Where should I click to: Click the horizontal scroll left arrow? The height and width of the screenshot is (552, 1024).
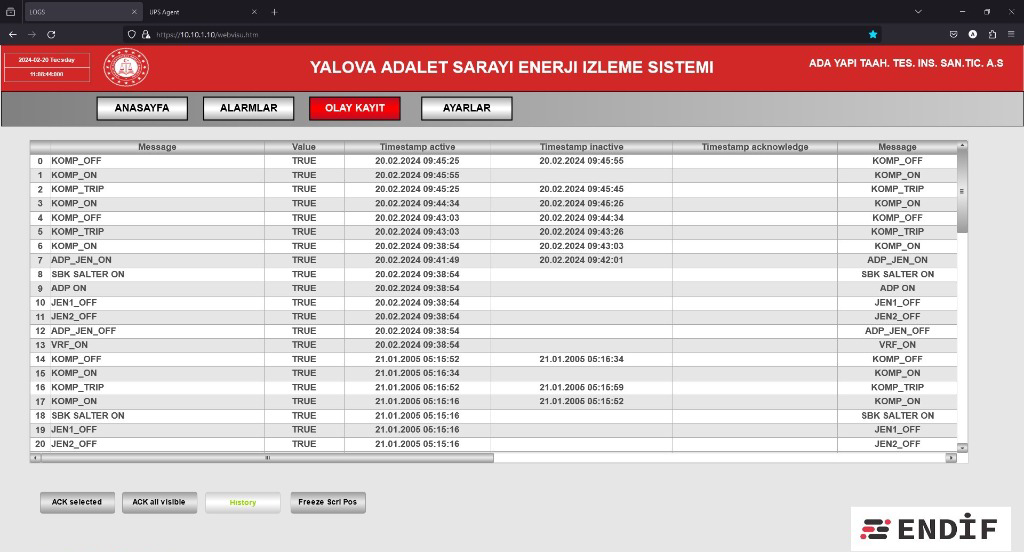point(36,458)
